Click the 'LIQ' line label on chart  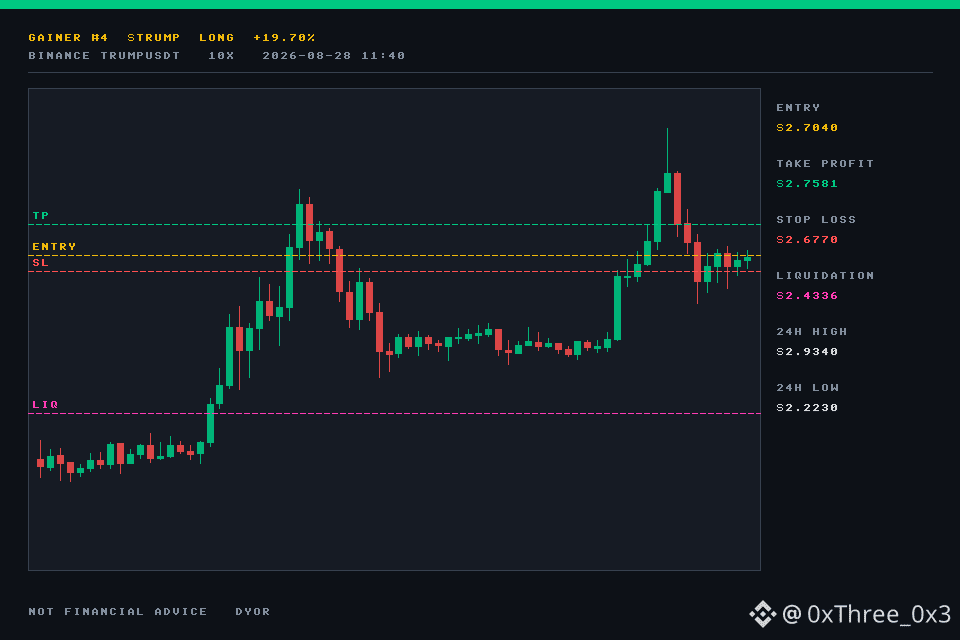[45, 405]
